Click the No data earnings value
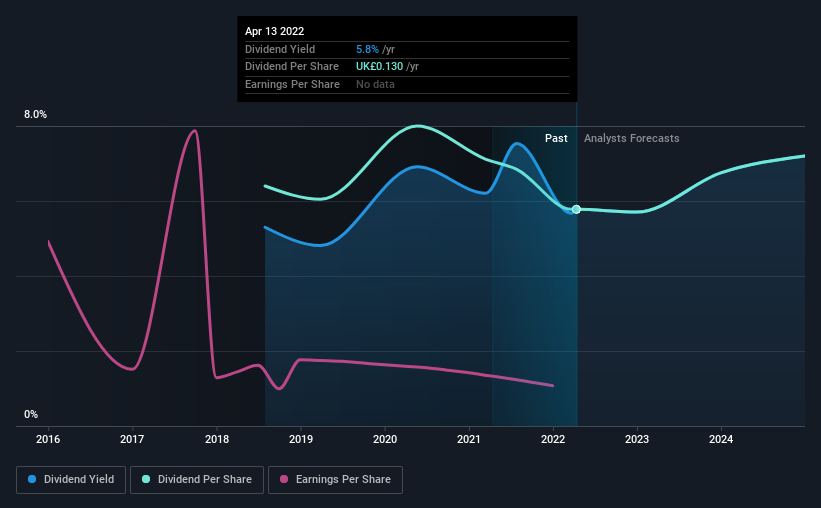This screenshot has width=821, height=508. (x=375, y=84)
